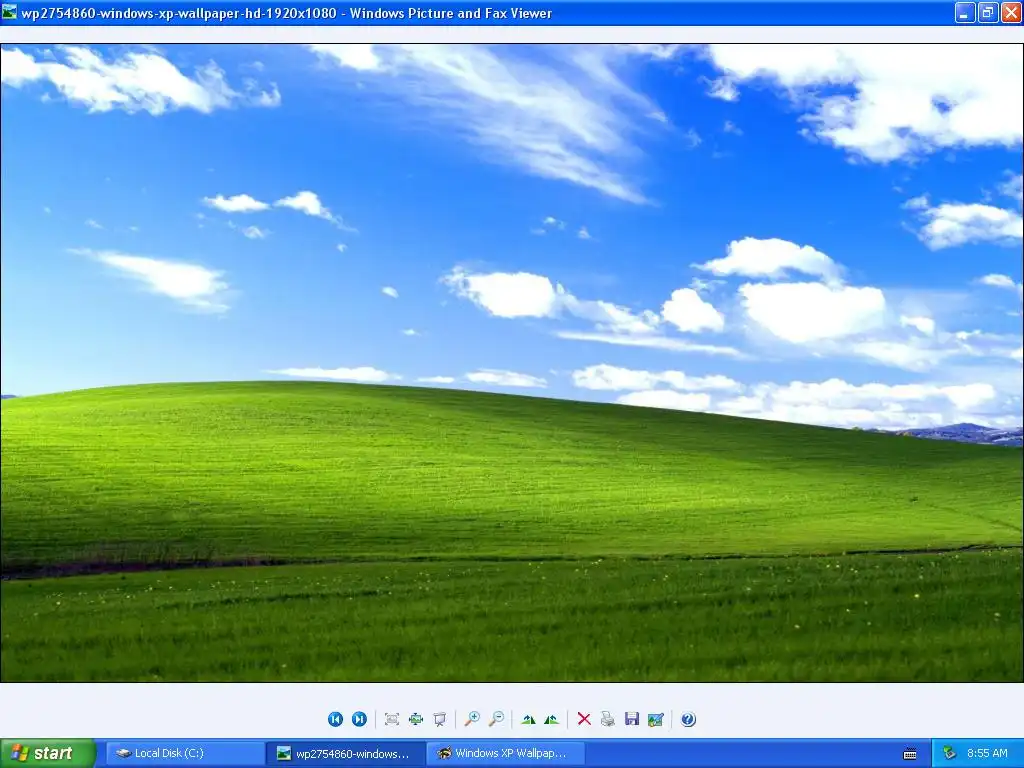Go to the previous image
Screen dimensions: 1024x768
pos(335,719)
